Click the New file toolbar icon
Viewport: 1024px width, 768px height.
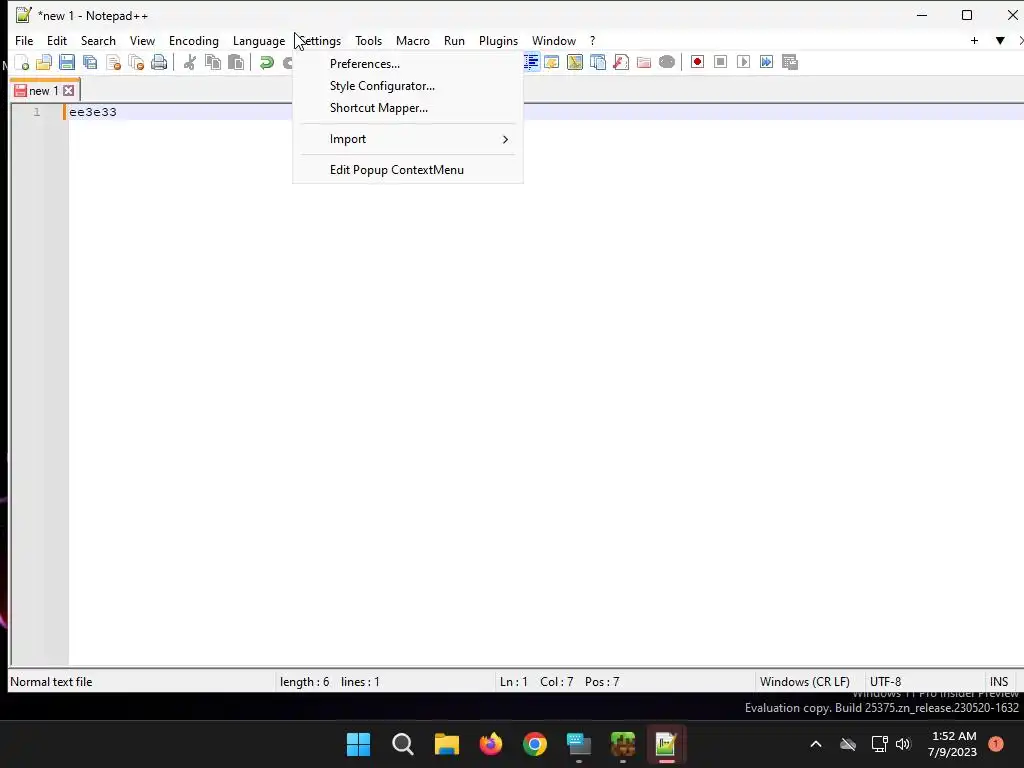22,63
